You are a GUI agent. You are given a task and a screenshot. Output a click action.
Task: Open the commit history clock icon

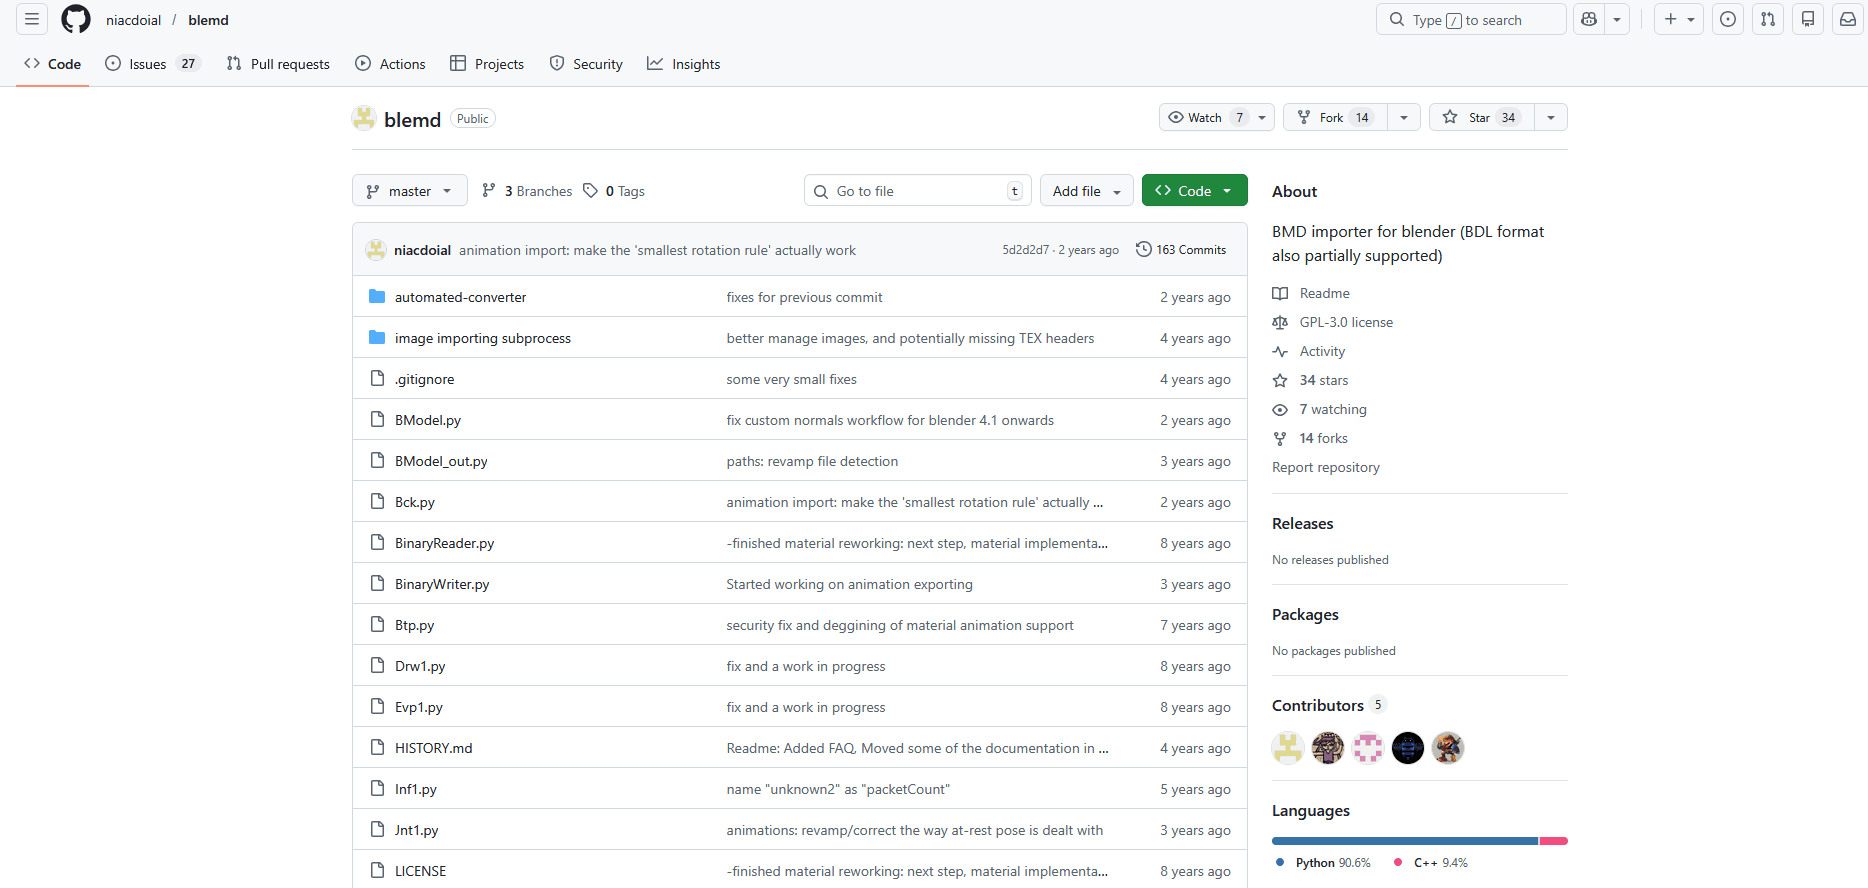click(1144, 250)
